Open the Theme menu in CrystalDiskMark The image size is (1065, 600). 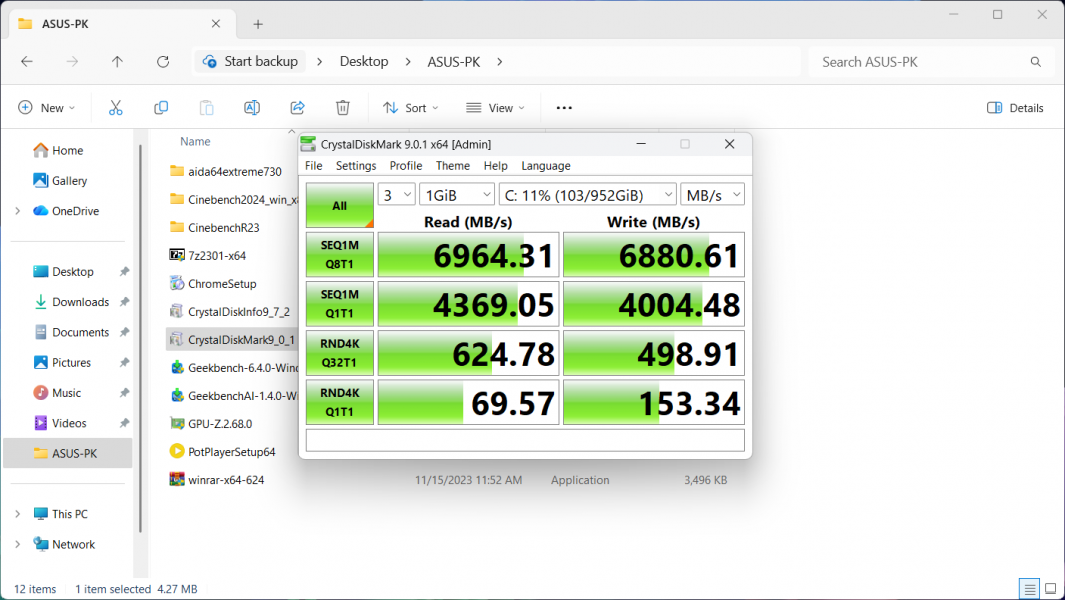(452, 166)
